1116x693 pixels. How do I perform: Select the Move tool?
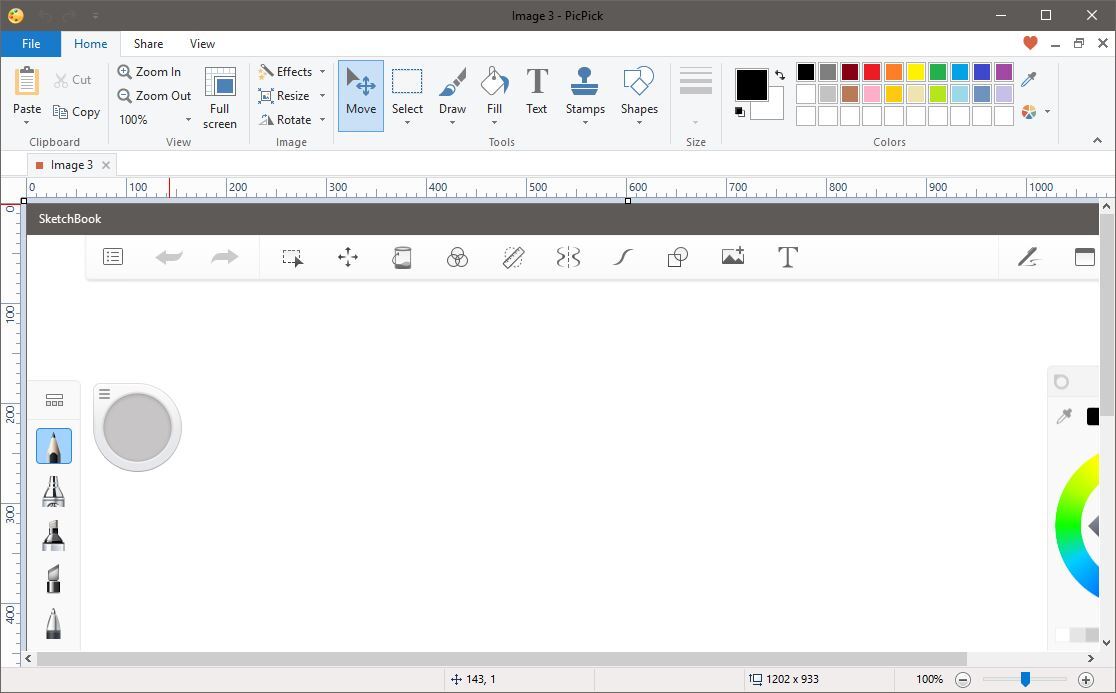pyautogui.click(x=361, y=95)
